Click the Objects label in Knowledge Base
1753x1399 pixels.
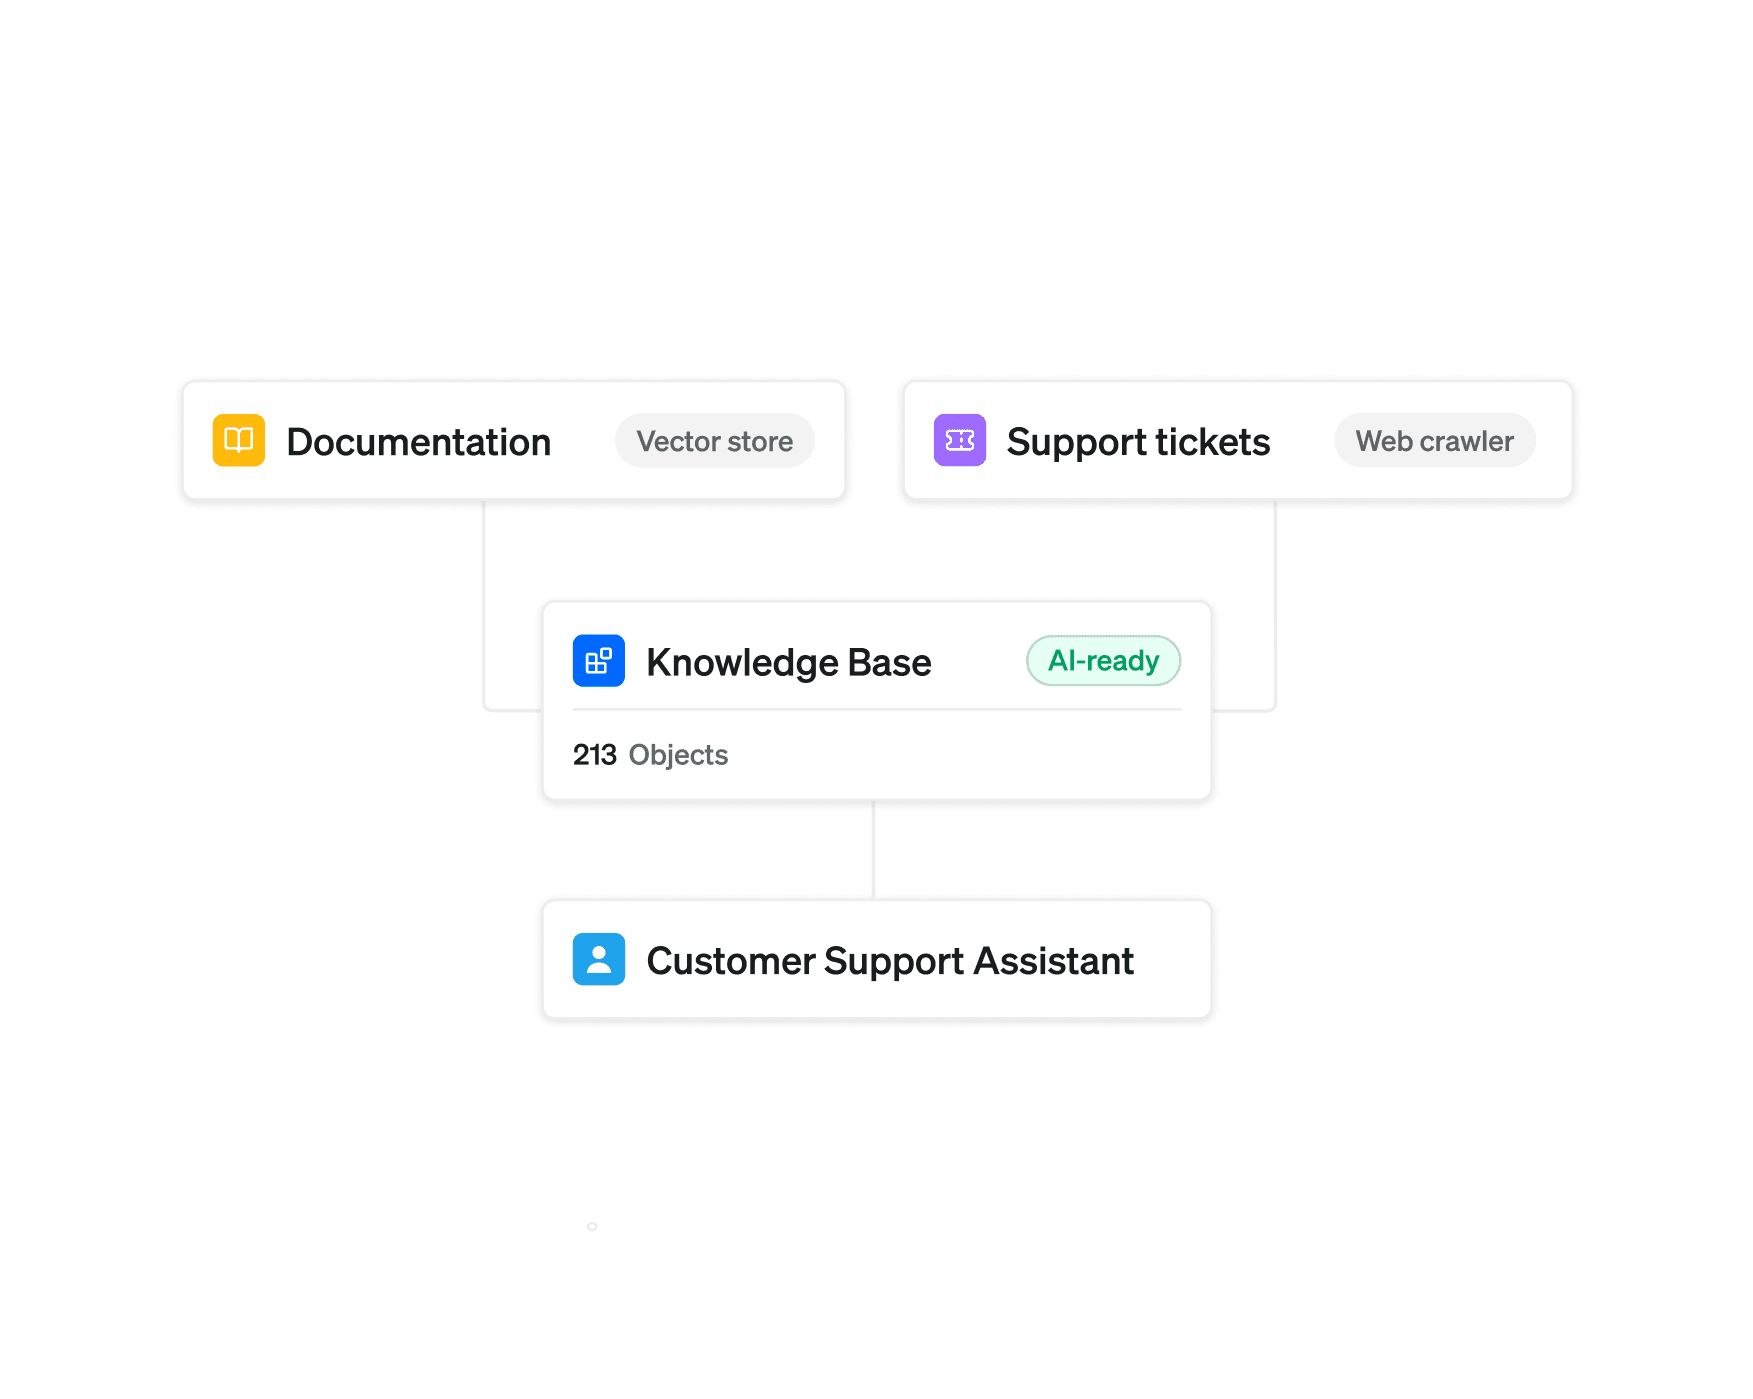click(x=678, y=755)
